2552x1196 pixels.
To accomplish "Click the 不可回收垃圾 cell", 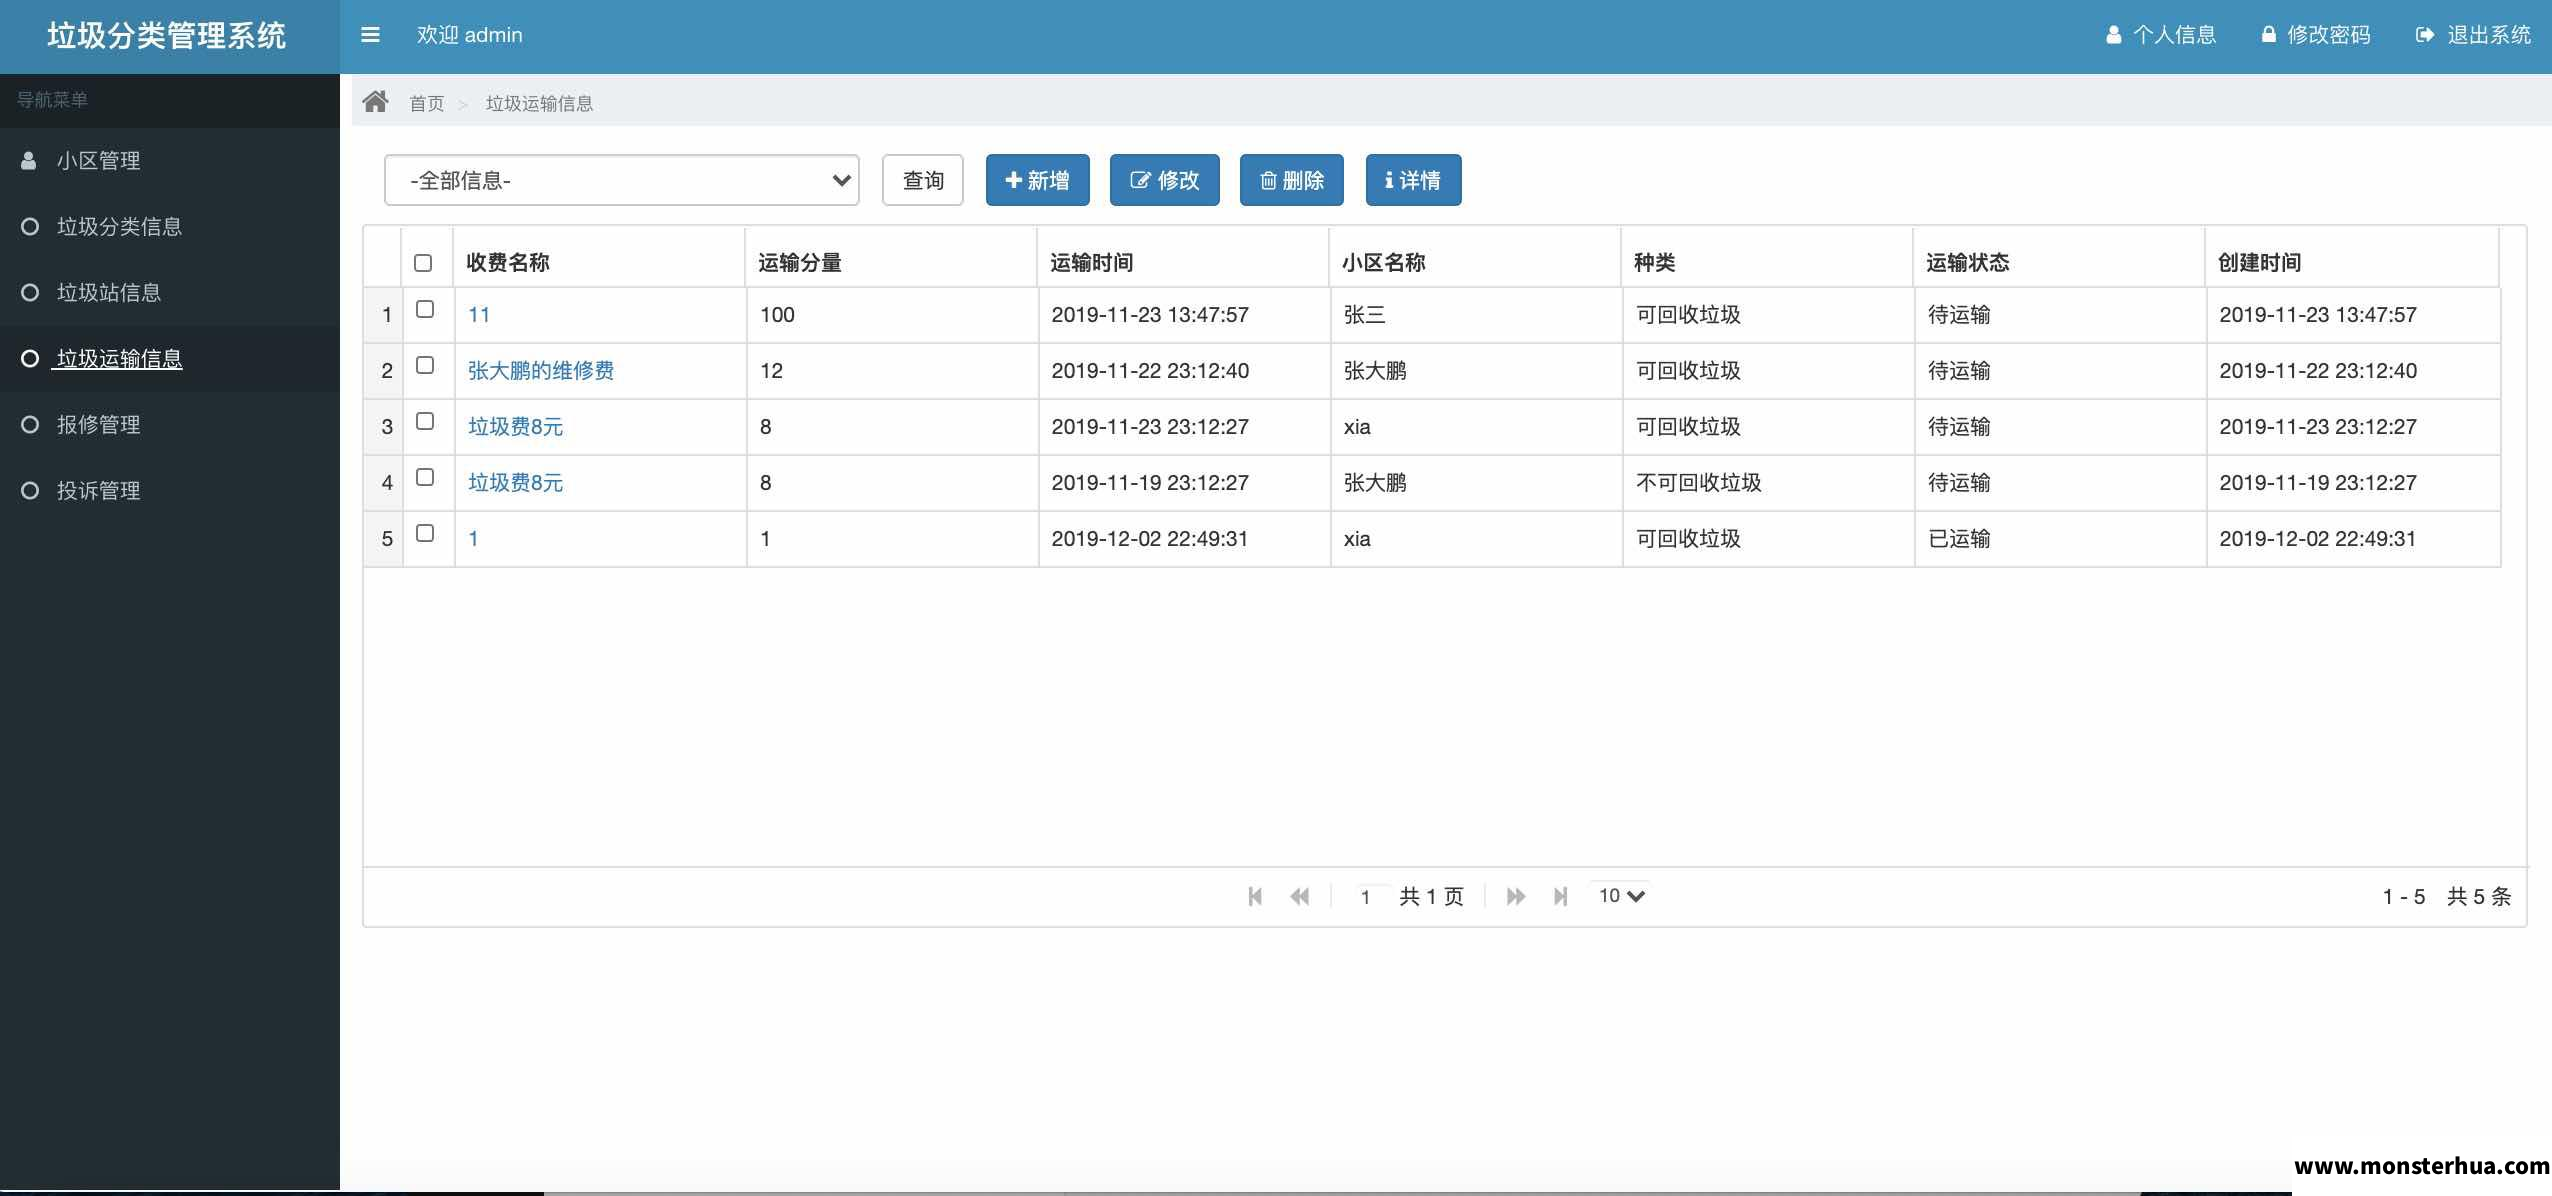I will point(1768,482).
